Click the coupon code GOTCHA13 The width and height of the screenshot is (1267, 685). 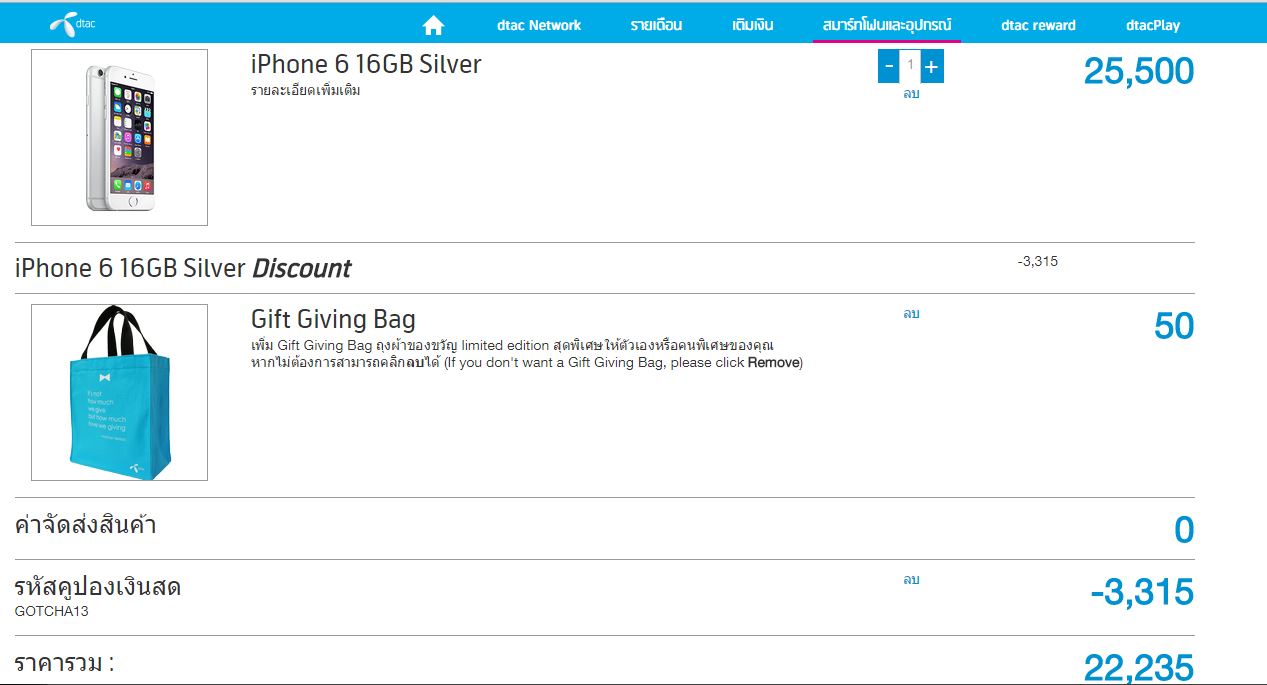[51, 611]
